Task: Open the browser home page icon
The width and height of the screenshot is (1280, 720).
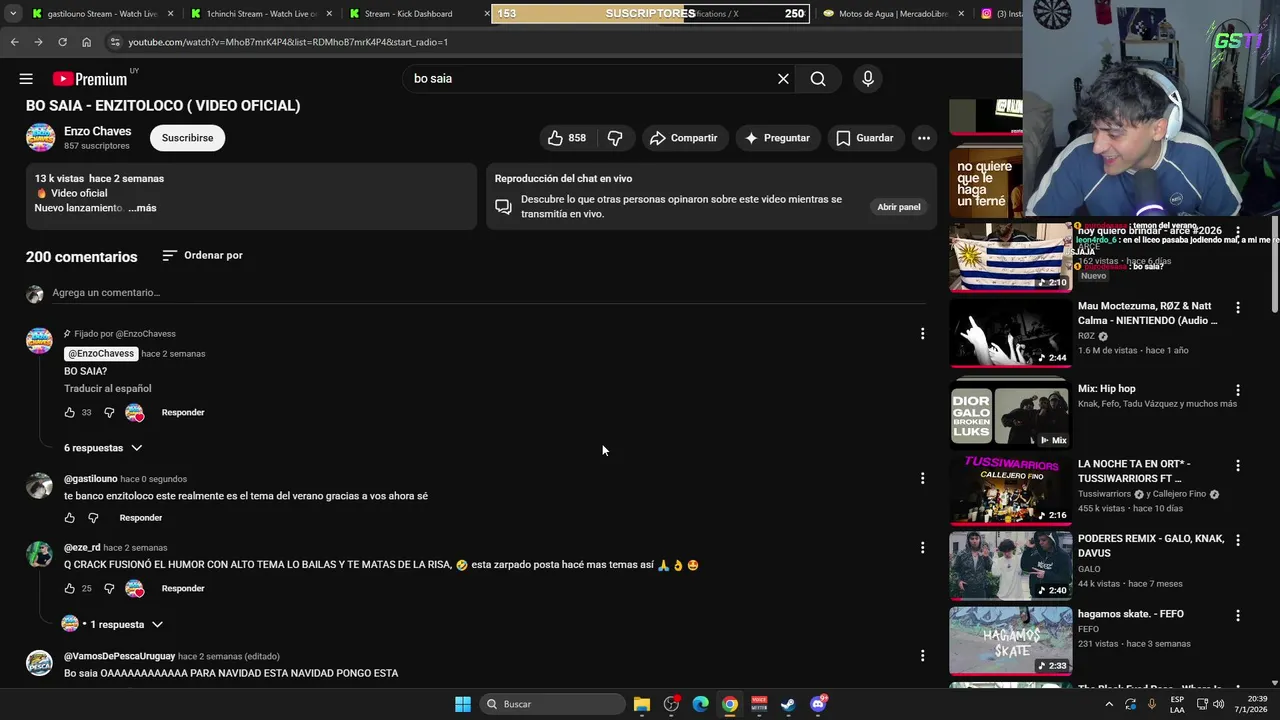Action: [86, 42]
